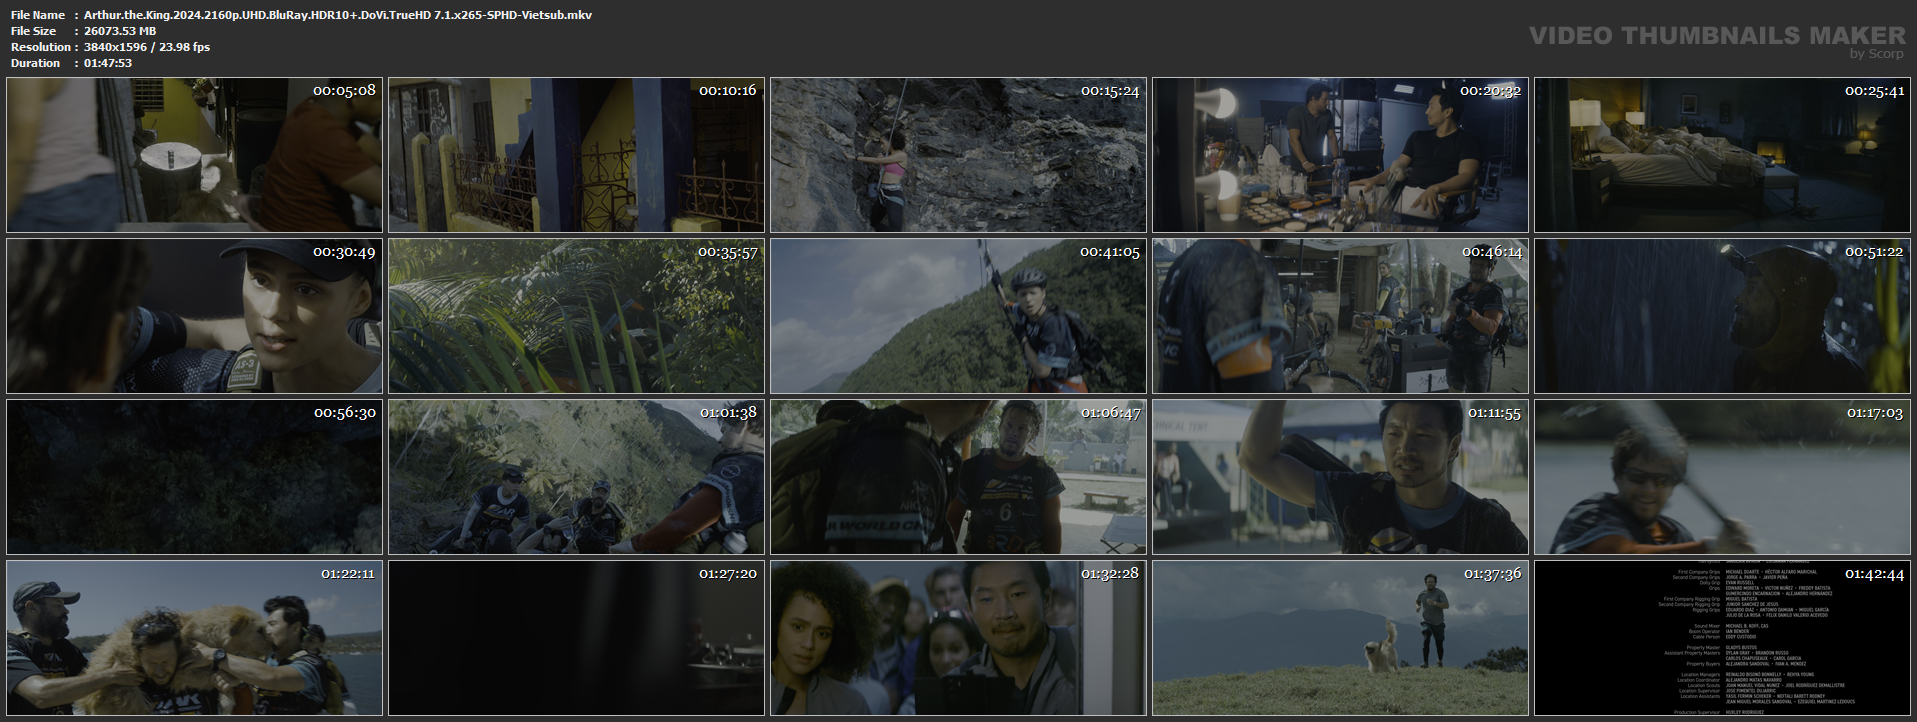
Task: Select the thumbnail at 01:01:38
Action: [x=576, y=477]
